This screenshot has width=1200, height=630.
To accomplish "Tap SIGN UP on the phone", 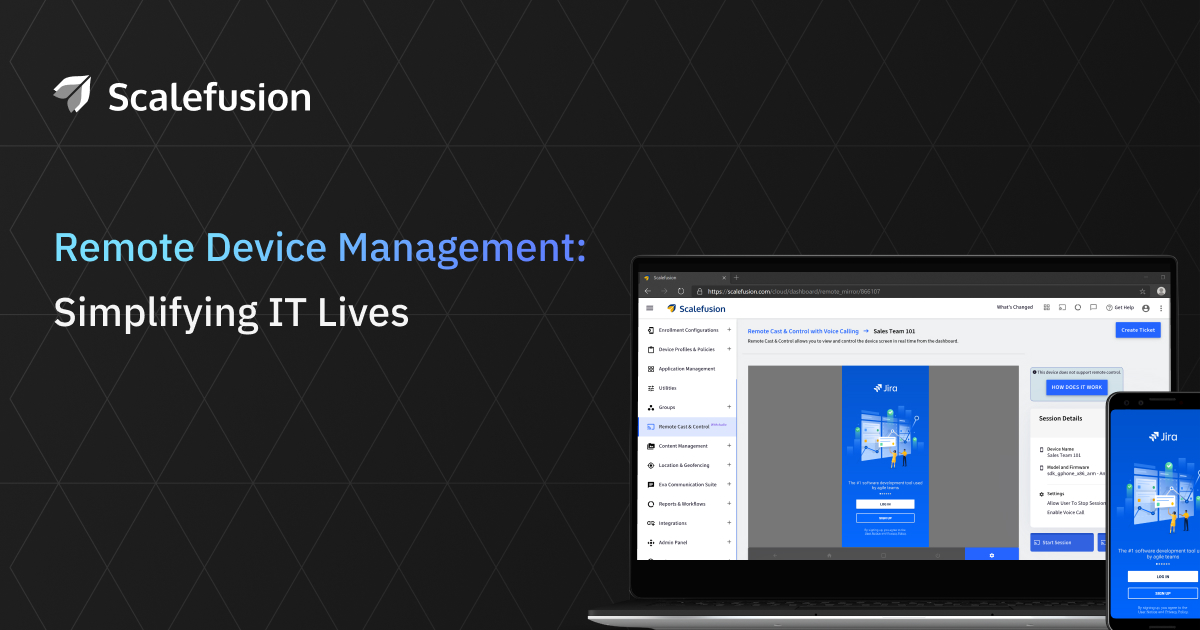I will [1162, 593].
